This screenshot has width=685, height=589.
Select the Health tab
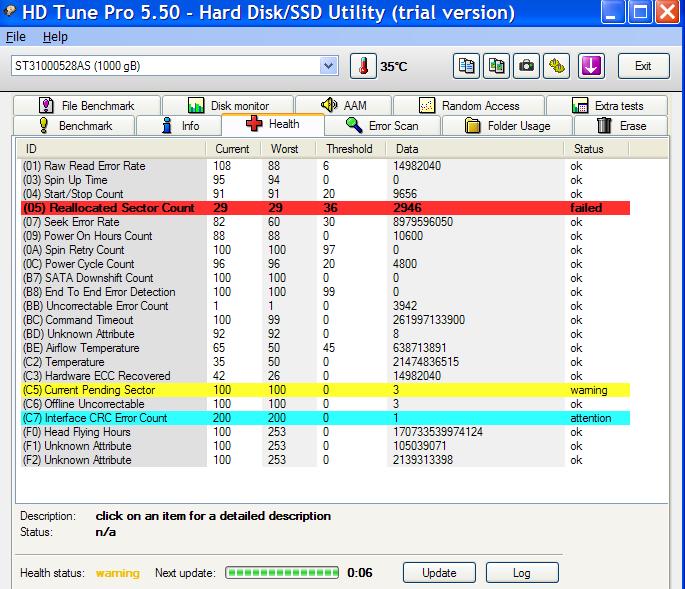(x=273, y=124)
